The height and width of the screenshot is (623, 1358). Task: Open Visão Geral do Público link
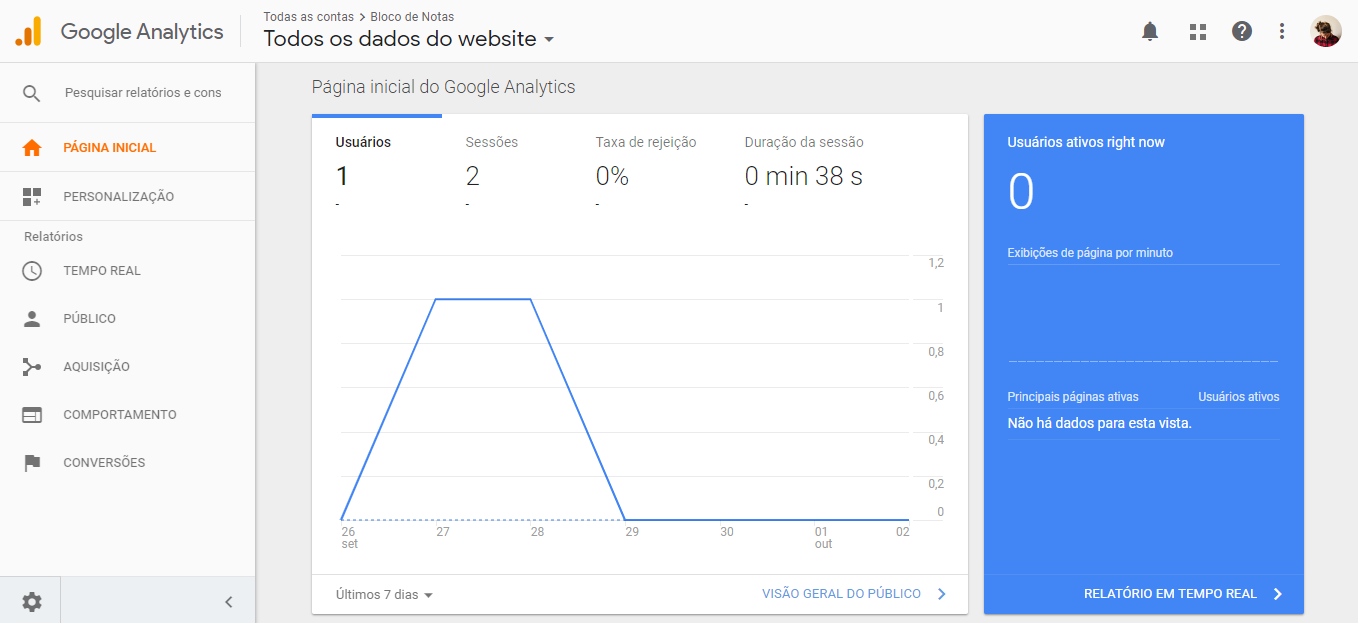tap(843, 593)
